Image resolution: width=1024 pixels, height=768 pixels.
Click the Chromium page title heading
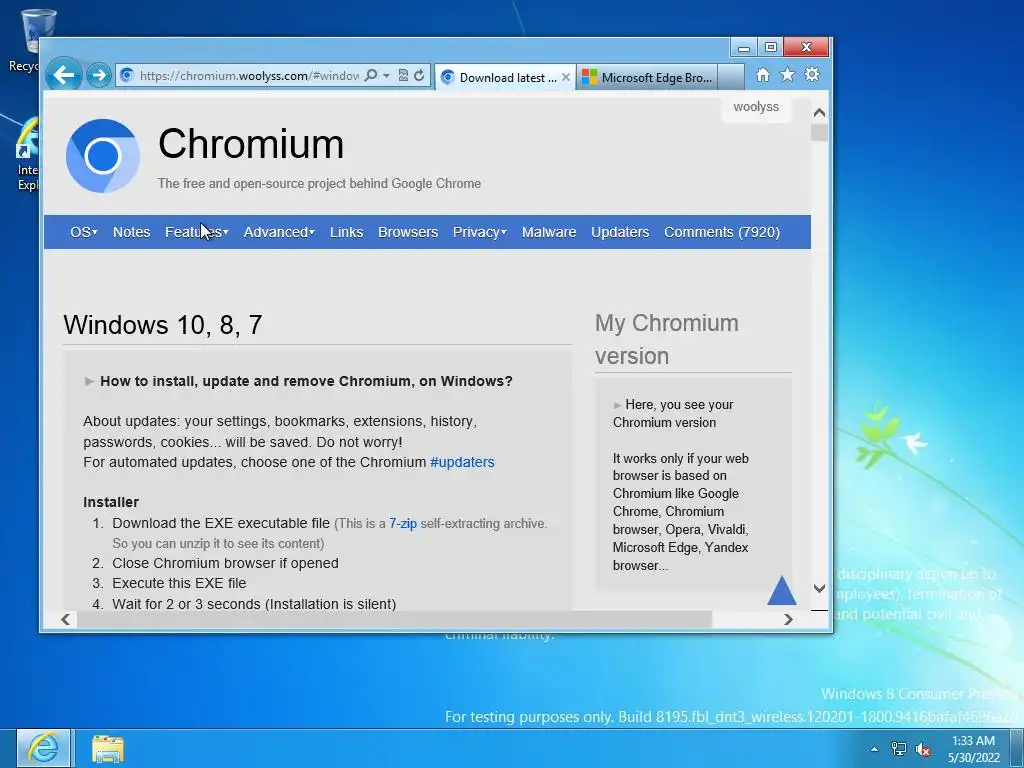[251, 144]
